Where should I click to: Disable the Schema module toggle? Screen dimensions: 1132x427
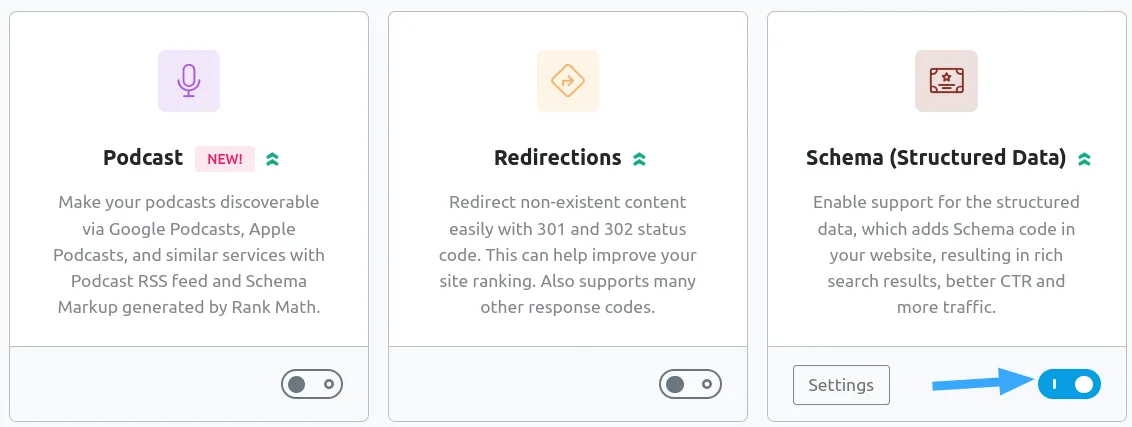click(1069, 384)
